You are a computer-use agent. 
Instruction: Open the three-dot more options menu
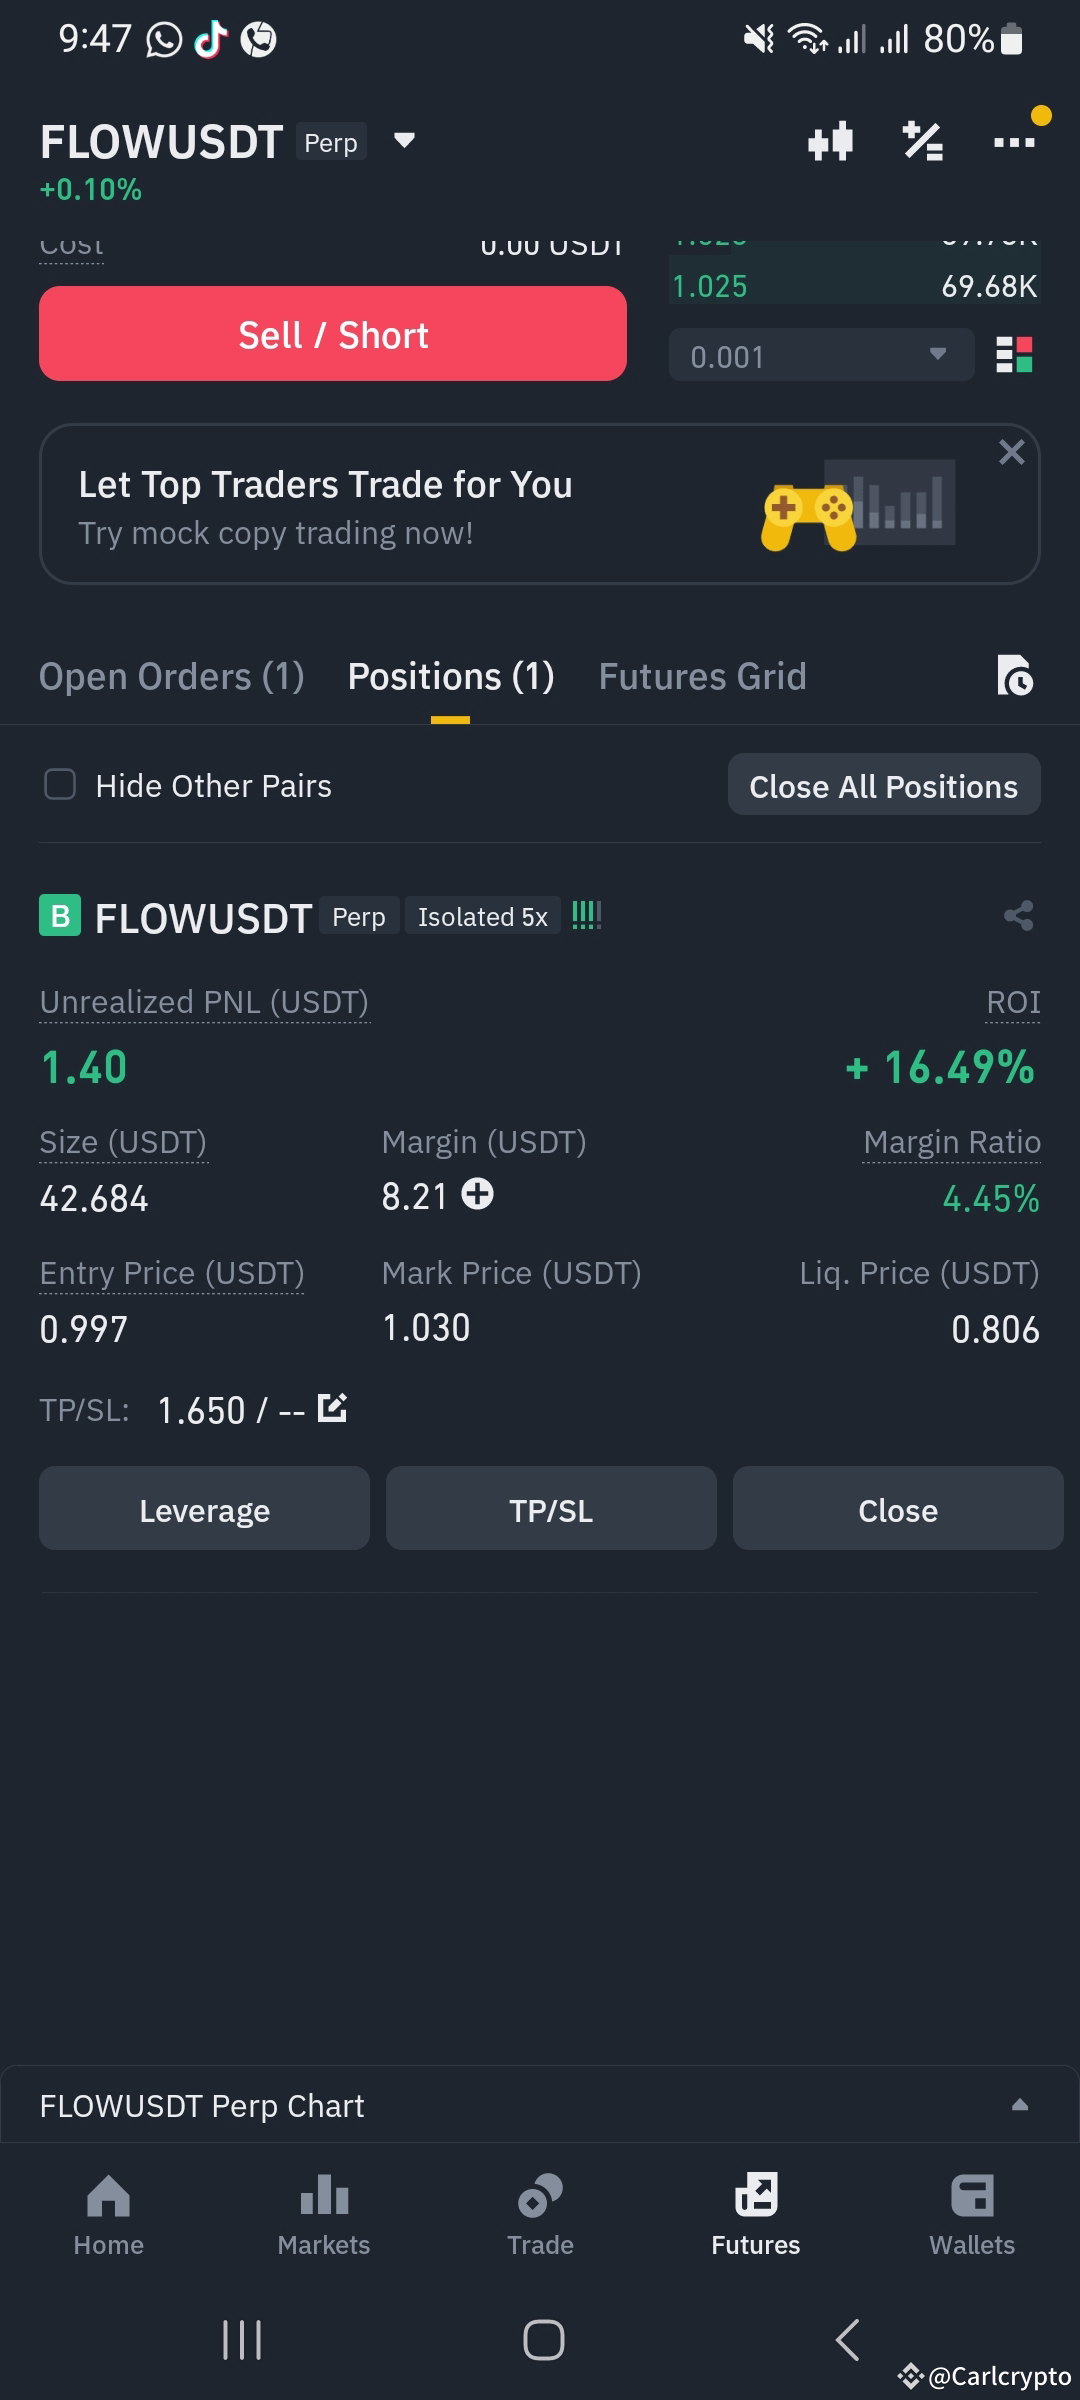click(1014, 141)
